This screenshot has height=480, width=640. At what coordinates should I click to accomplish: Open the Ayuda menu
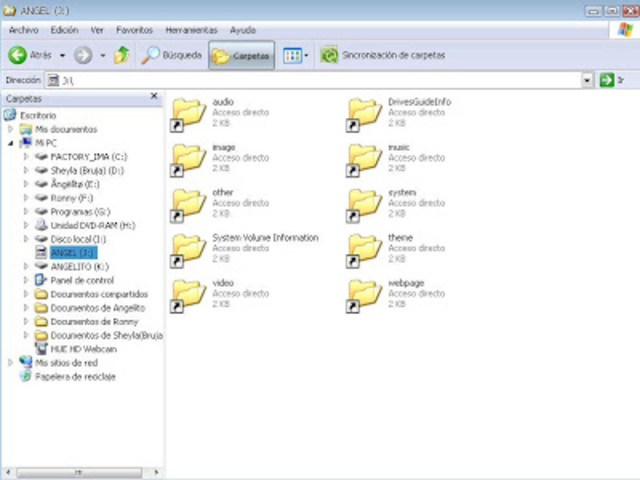[242, 30]
